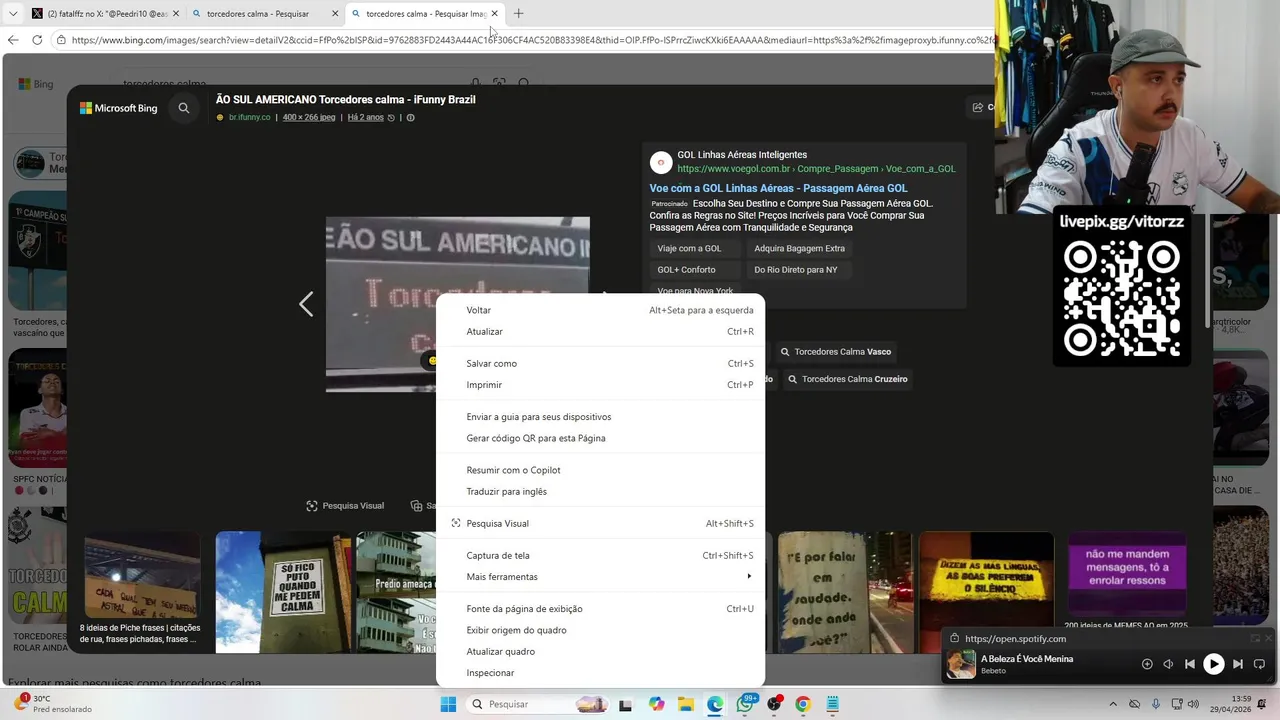Select Atualizar in context menu
This screenshot has width=1280, height=720.
point(600,331)
